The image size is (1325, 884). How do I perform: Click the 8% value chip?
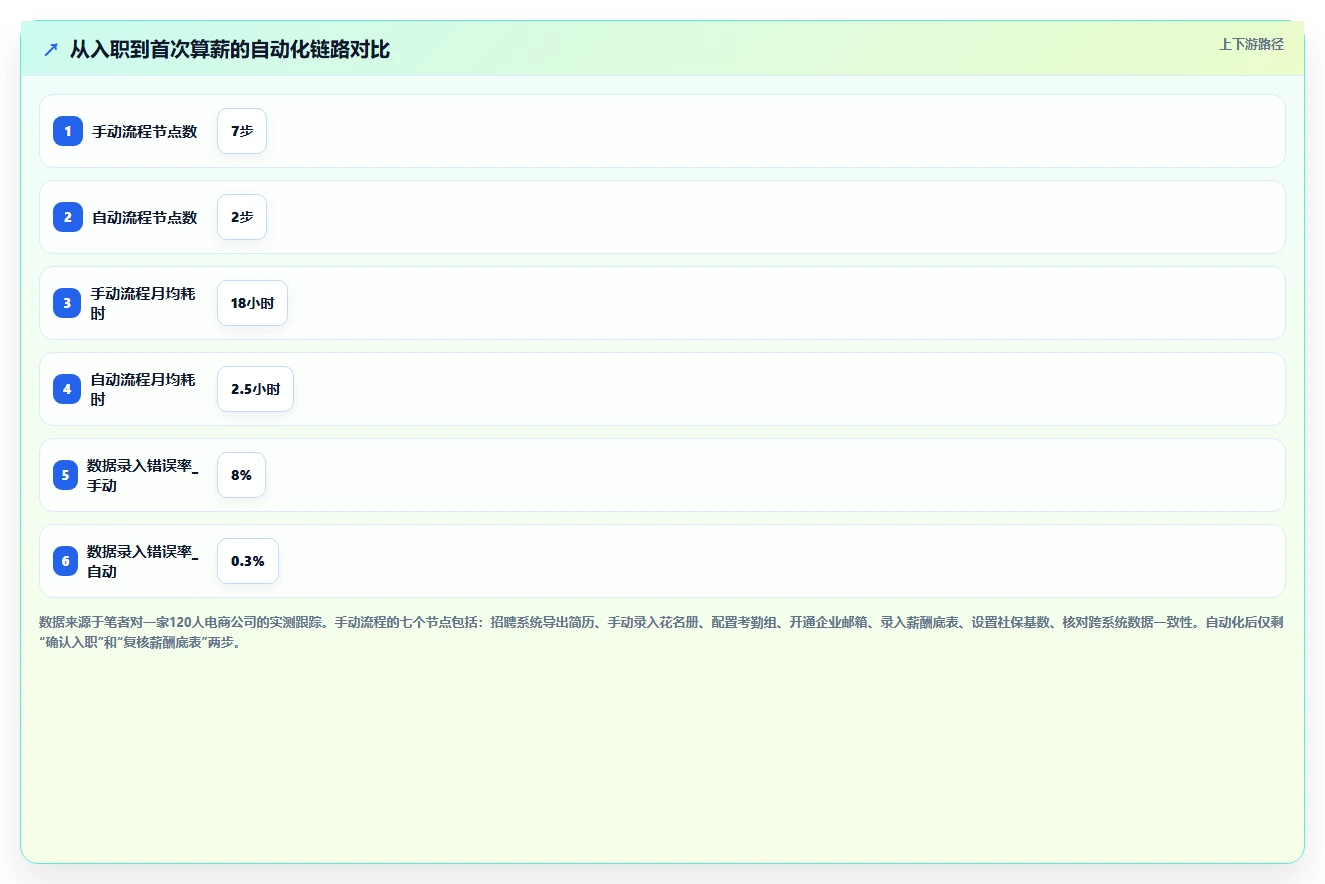point(241,475)
